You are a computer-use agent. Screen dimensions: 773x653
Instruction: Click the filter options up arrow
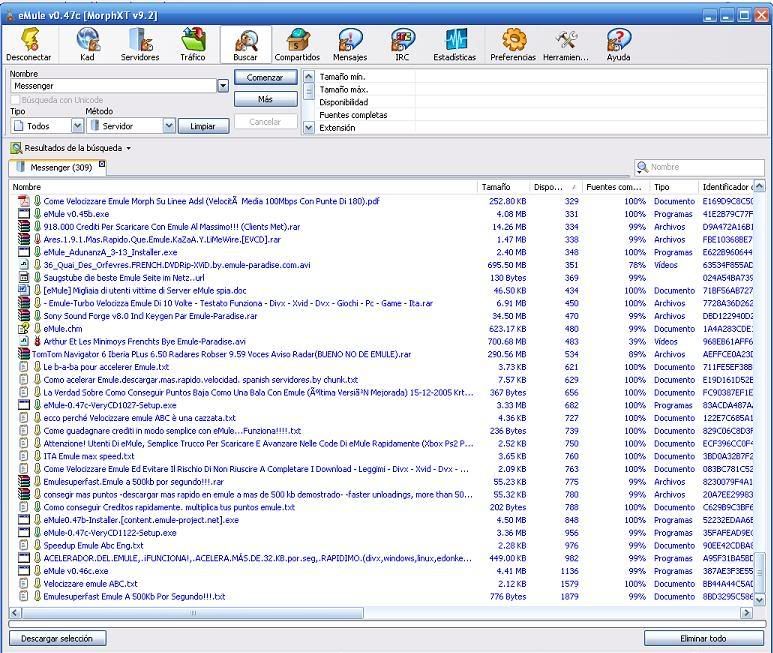[309, 76]
